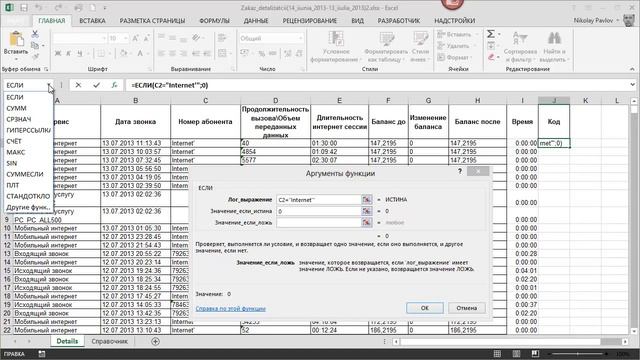640x360 pixels.
Task: Click the Paste (Вставить) clipboard icon
Action: coord(16,39)
